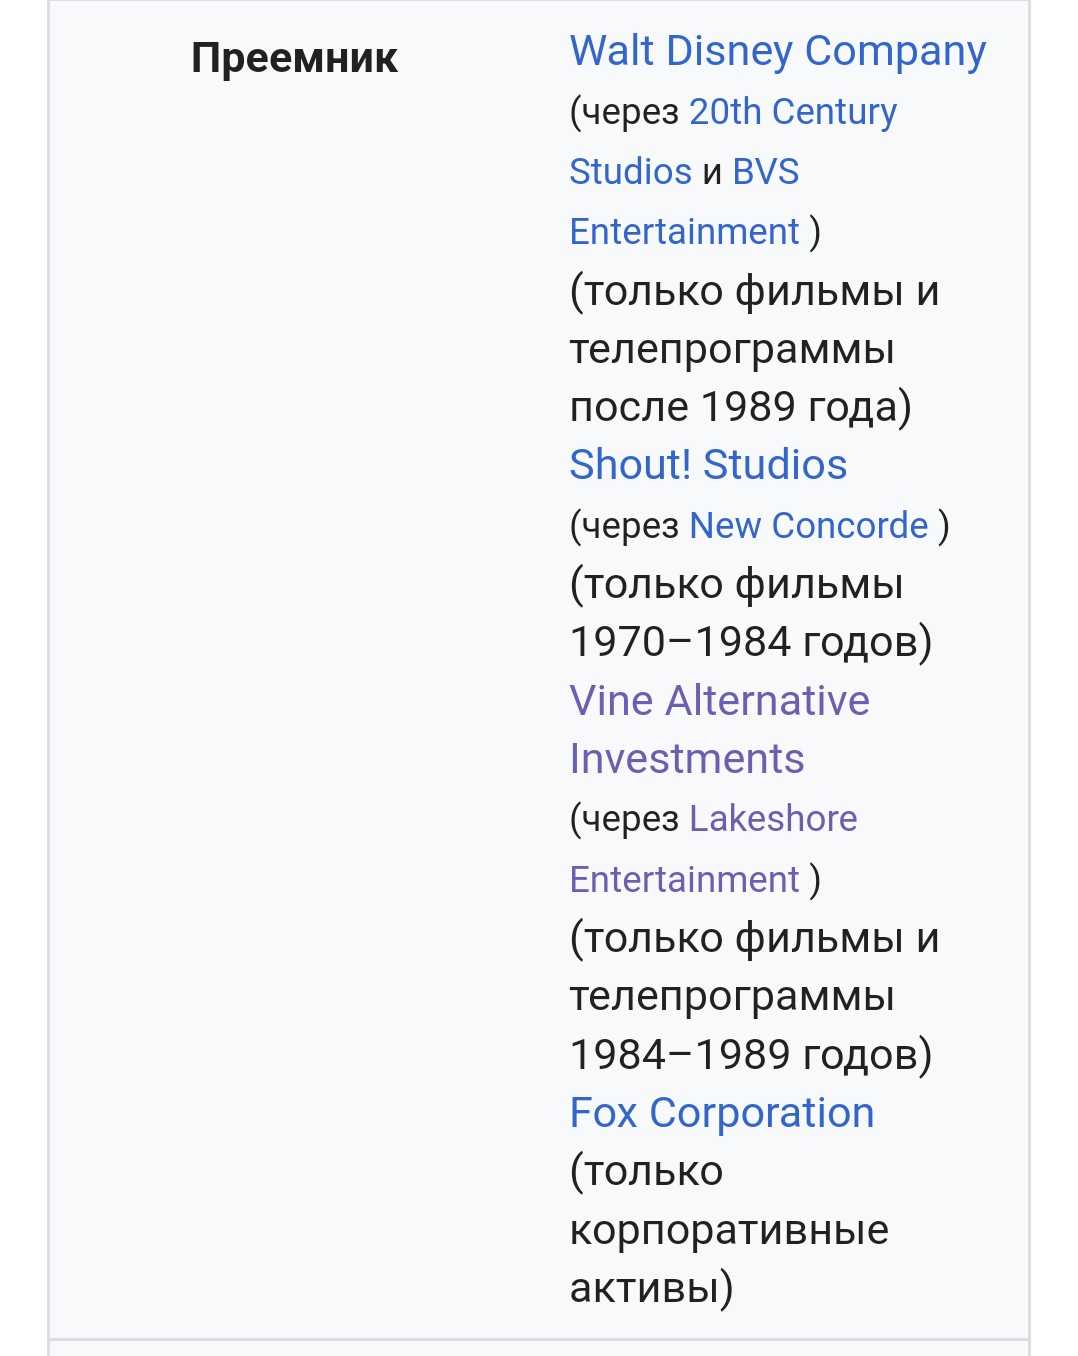Screen dimensions: 1078x1356
Task: Click the text '1970–1984 годов)'
Action: 750,642
